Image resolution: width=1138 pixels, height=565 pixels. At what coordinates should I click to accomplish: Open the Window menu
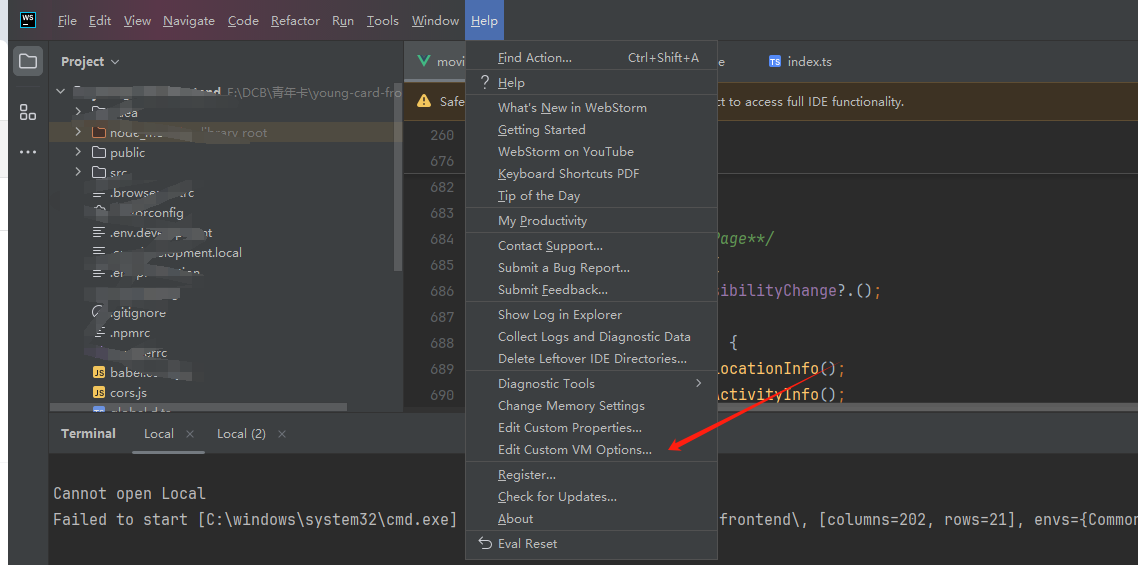point(435,20)
